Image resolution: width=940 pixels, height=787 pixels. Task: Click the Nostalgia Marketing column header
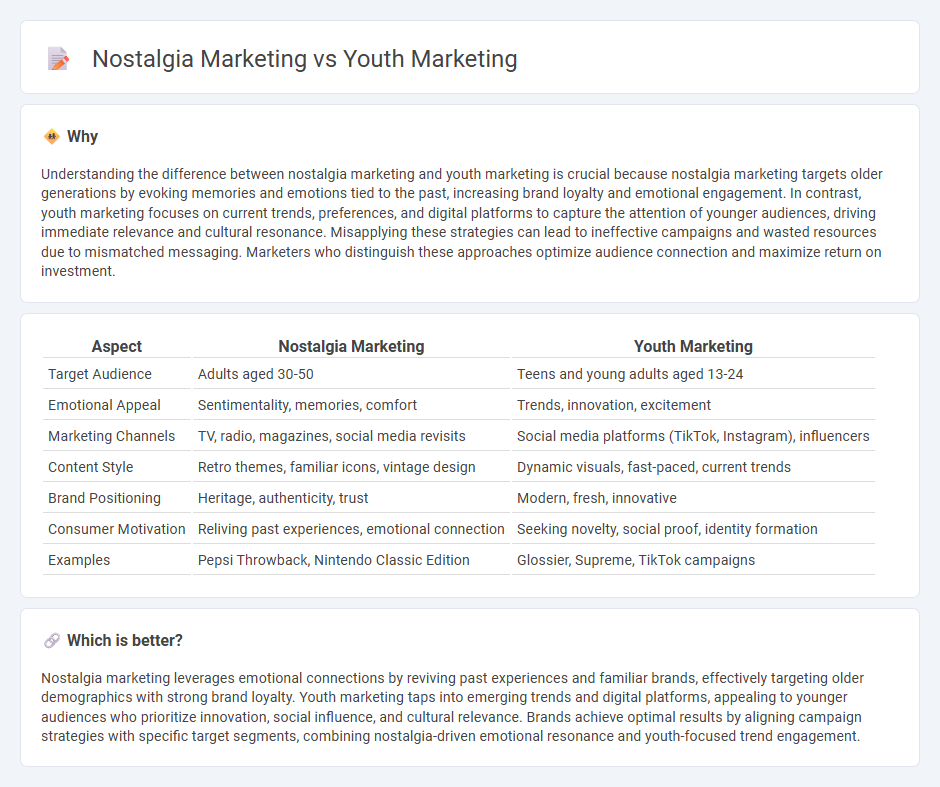pyautogui.click(x=351, y=346)
